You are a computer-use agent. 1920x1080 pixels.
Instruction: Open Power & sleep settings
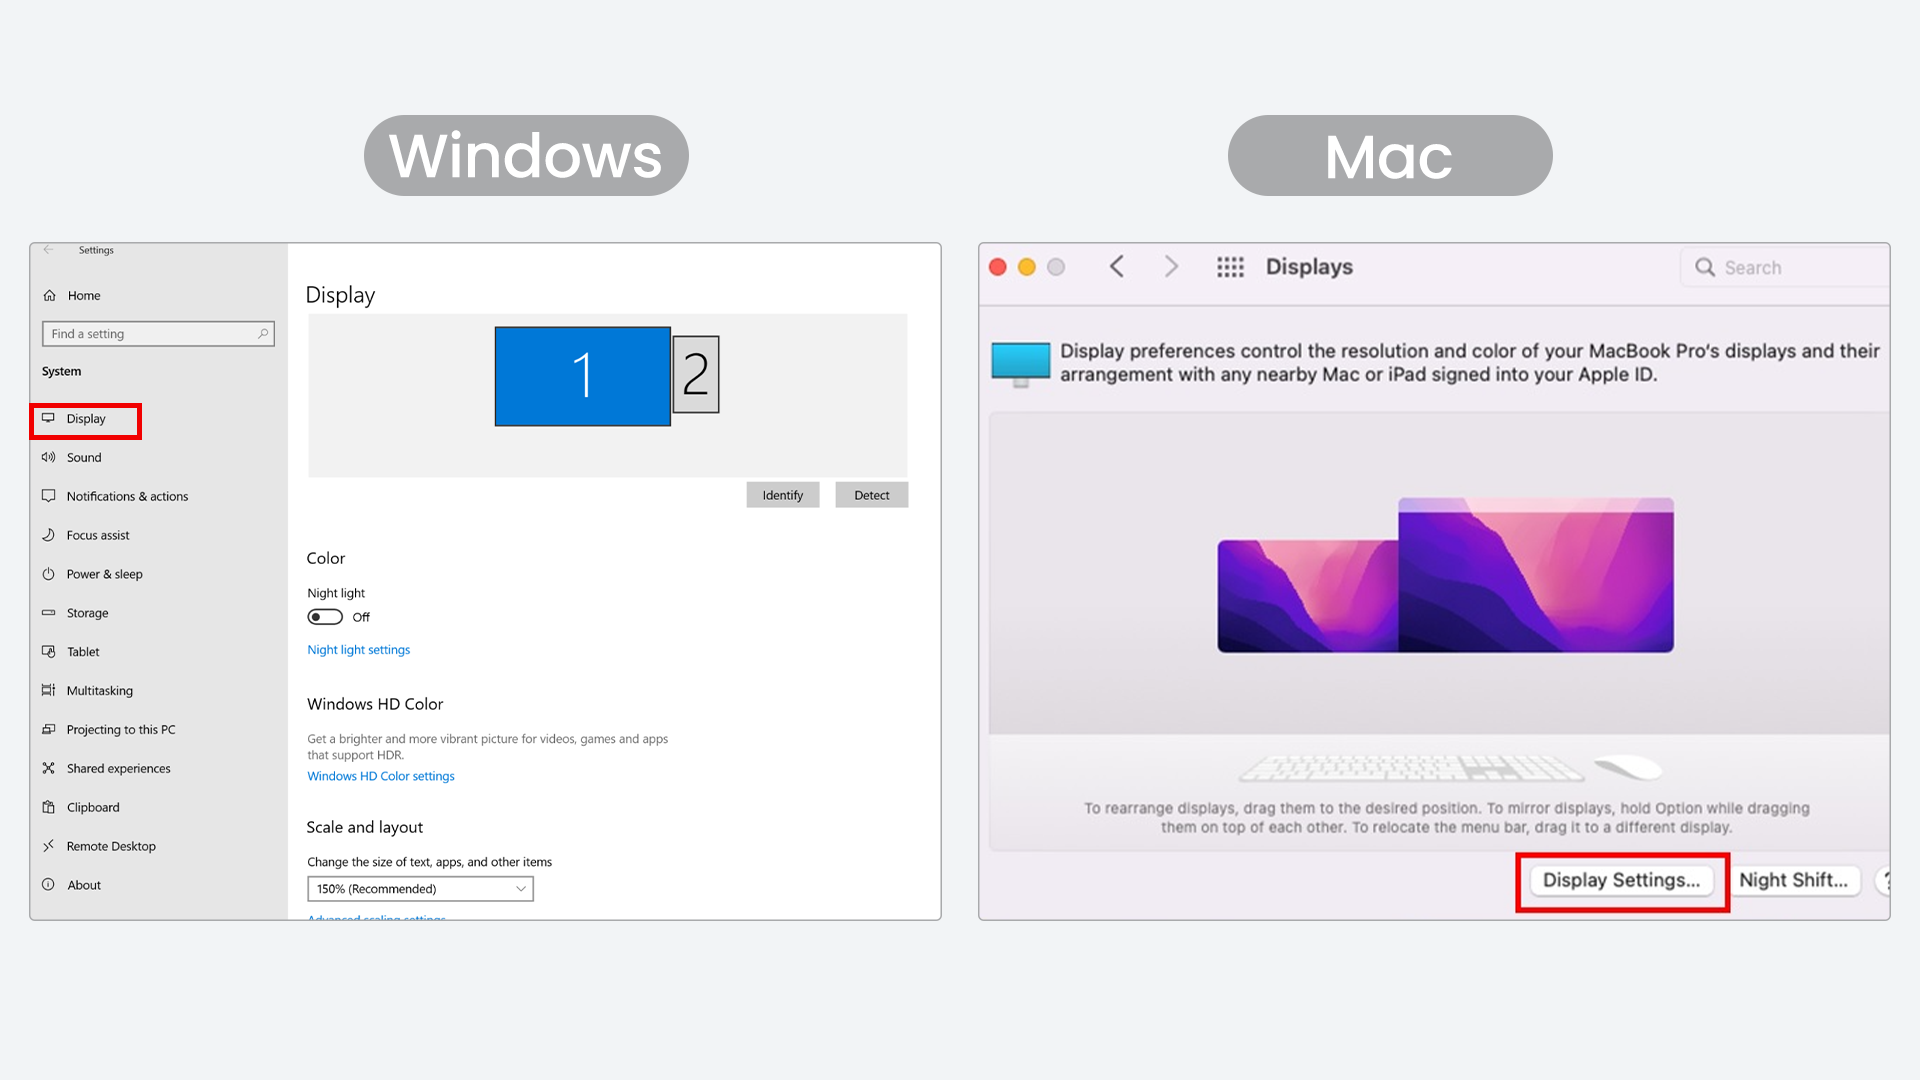(x=104, y=574)
